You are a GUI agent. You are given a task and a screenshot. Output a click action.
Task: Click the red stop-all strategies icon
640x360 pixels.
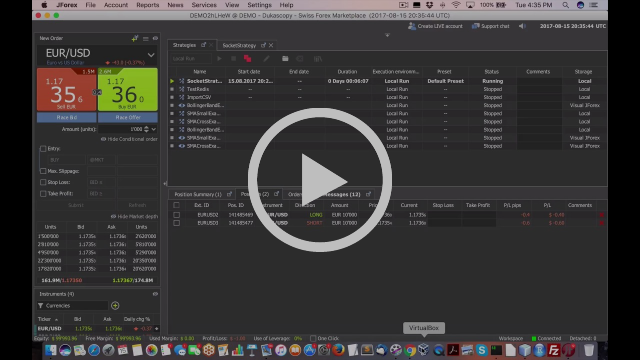(247, 59)
